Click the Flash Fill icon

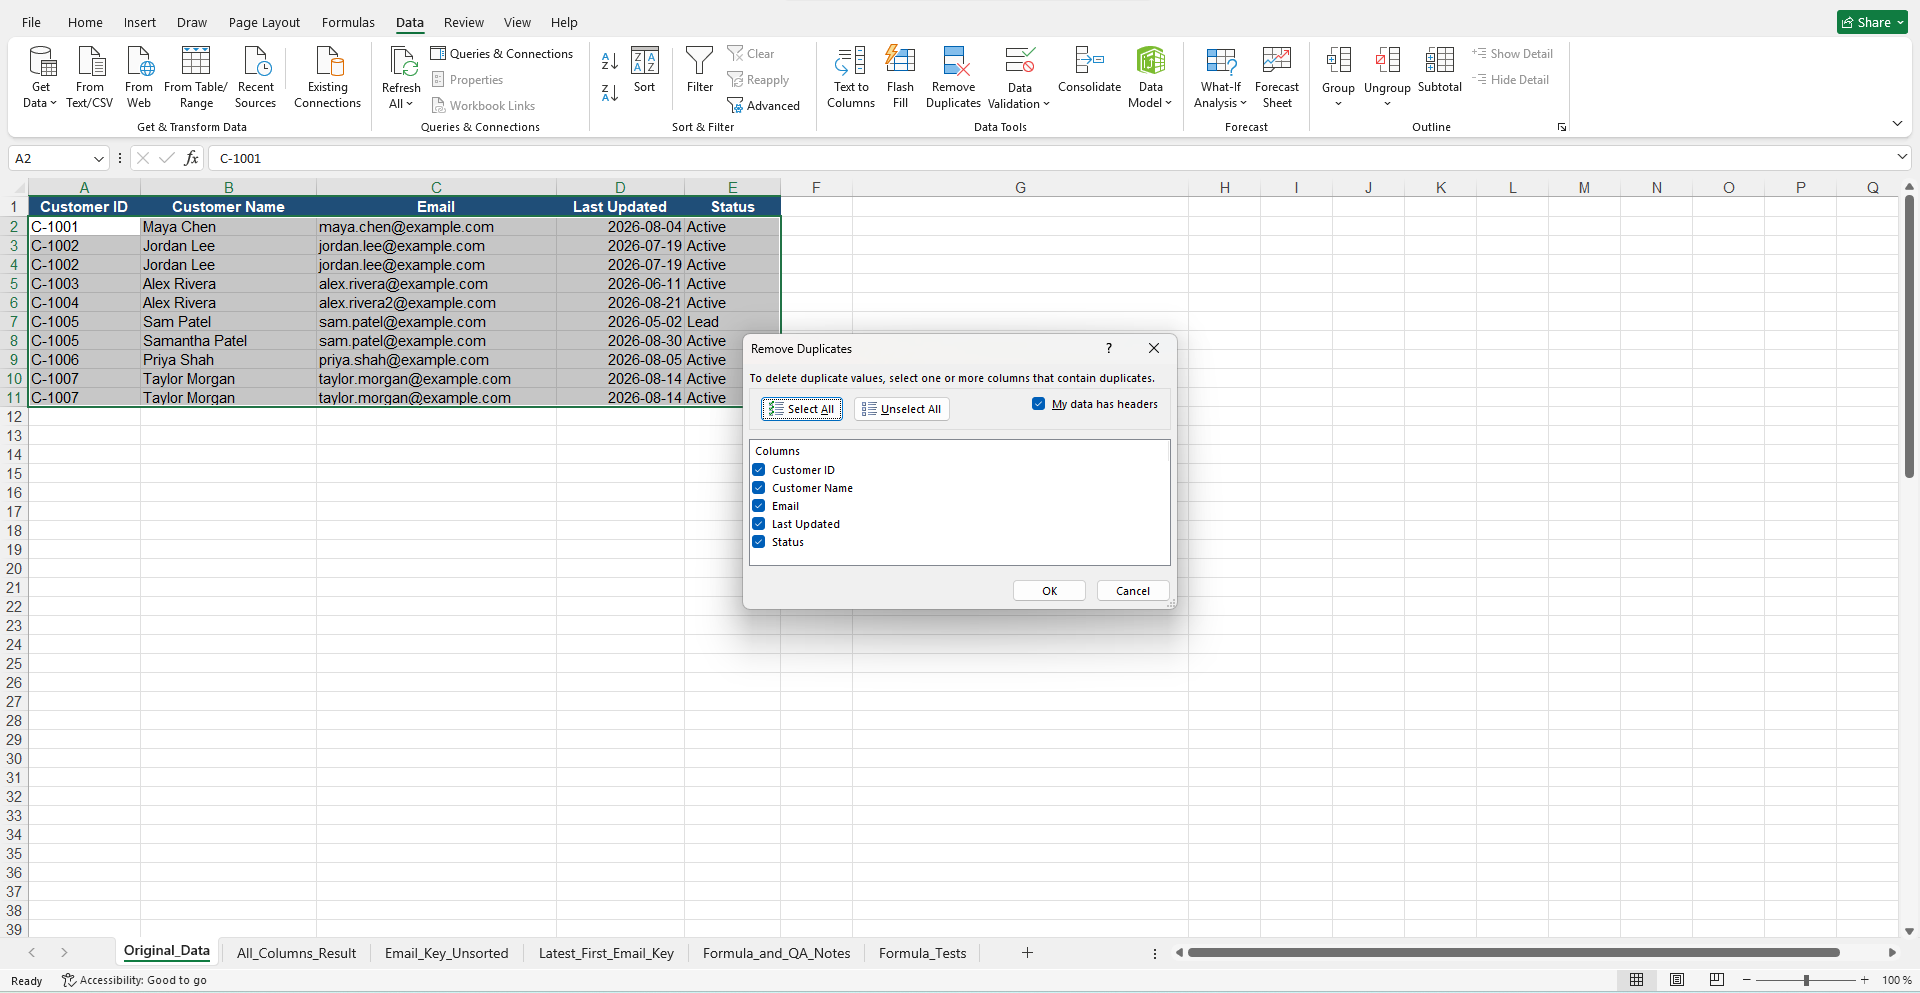point(900,77)
